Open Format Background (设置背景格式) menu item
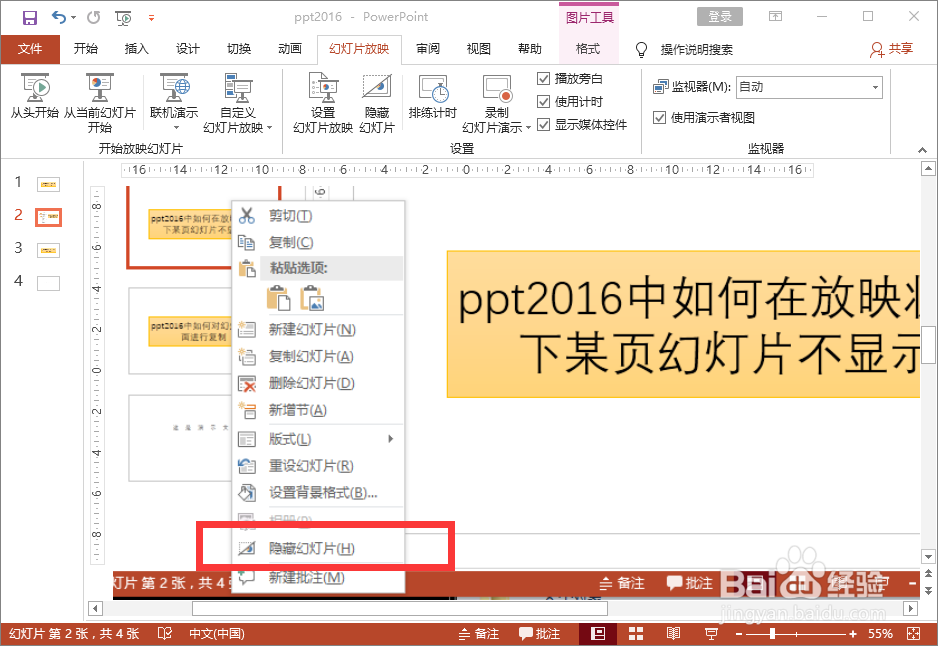The height and width of the screenshot is (646, 938). pos(319,493)
